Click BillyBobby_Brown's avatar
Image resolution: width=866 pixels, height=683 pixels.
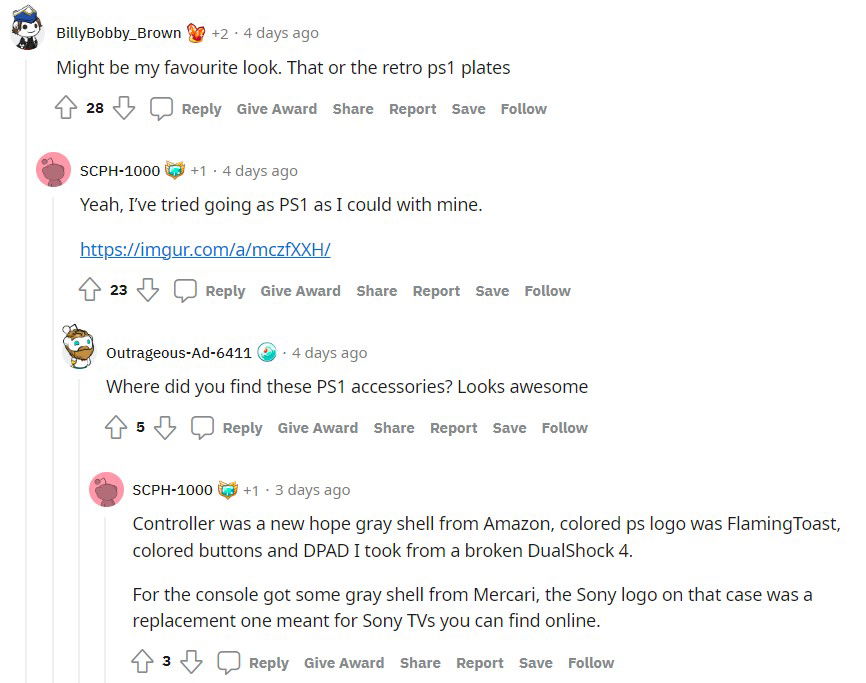[27, 30]
